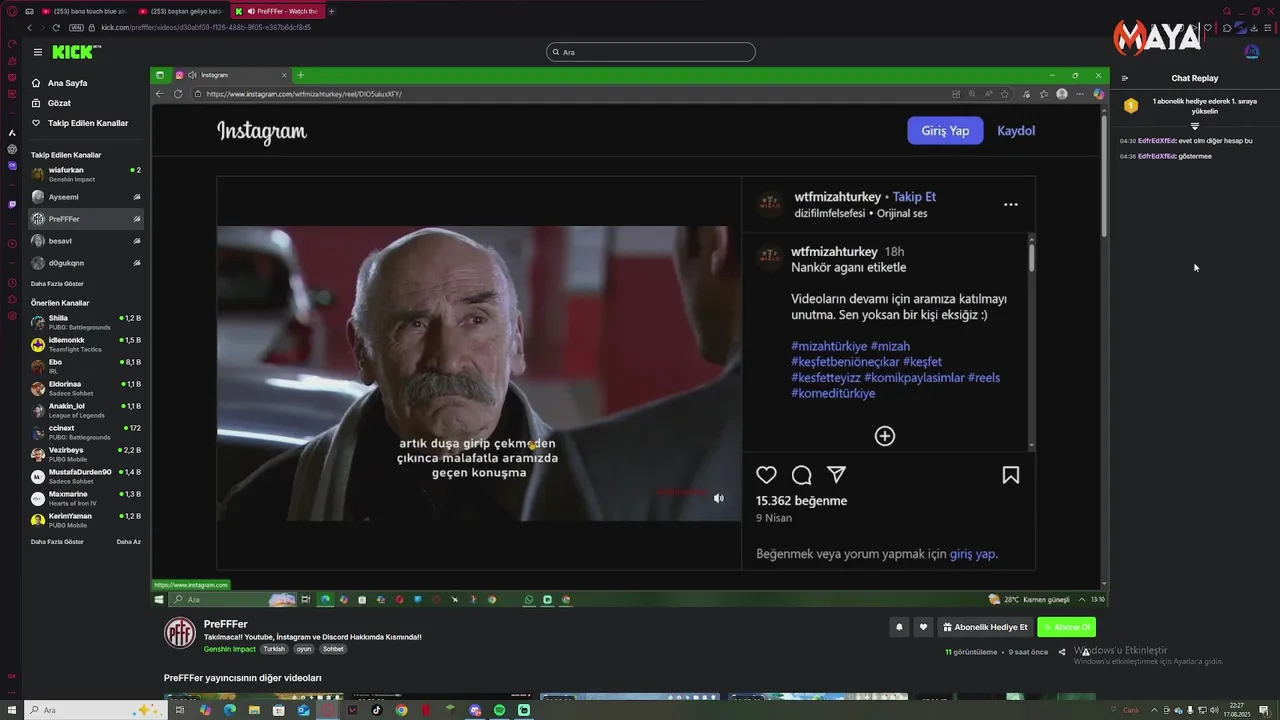Screen dimensions: 1280x720
Task: Click PreFFFer channel avatar below video
Action: pyautogui.click(x=180, y=633)
